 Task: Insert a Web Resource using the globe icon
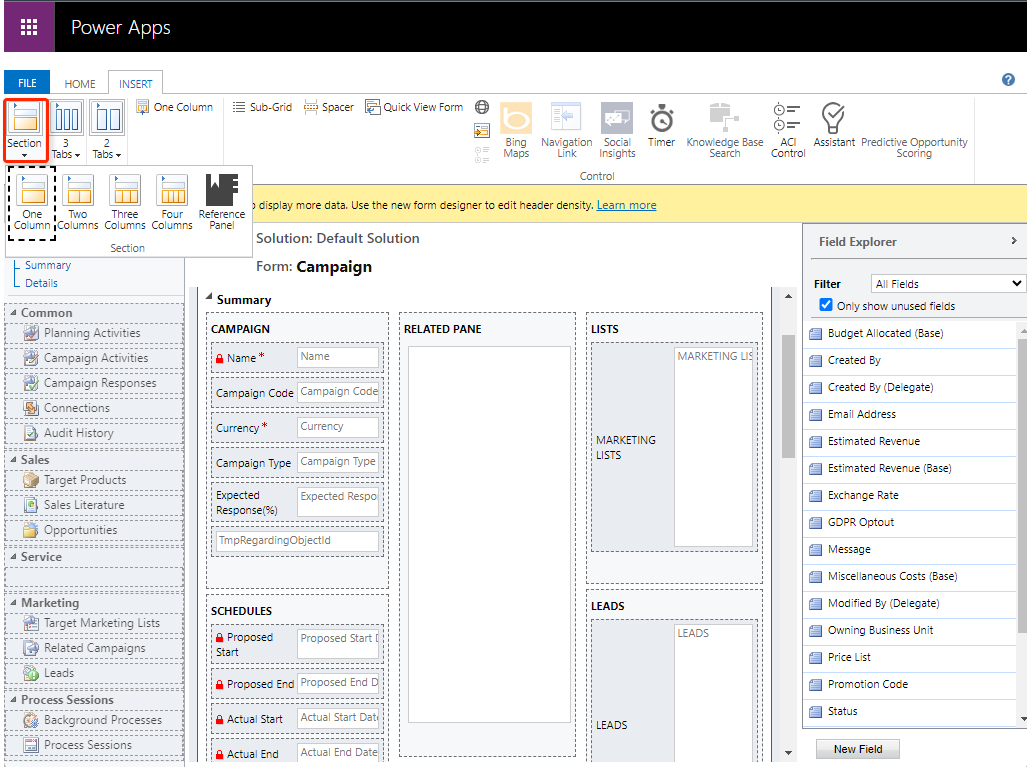pos(482,107)
